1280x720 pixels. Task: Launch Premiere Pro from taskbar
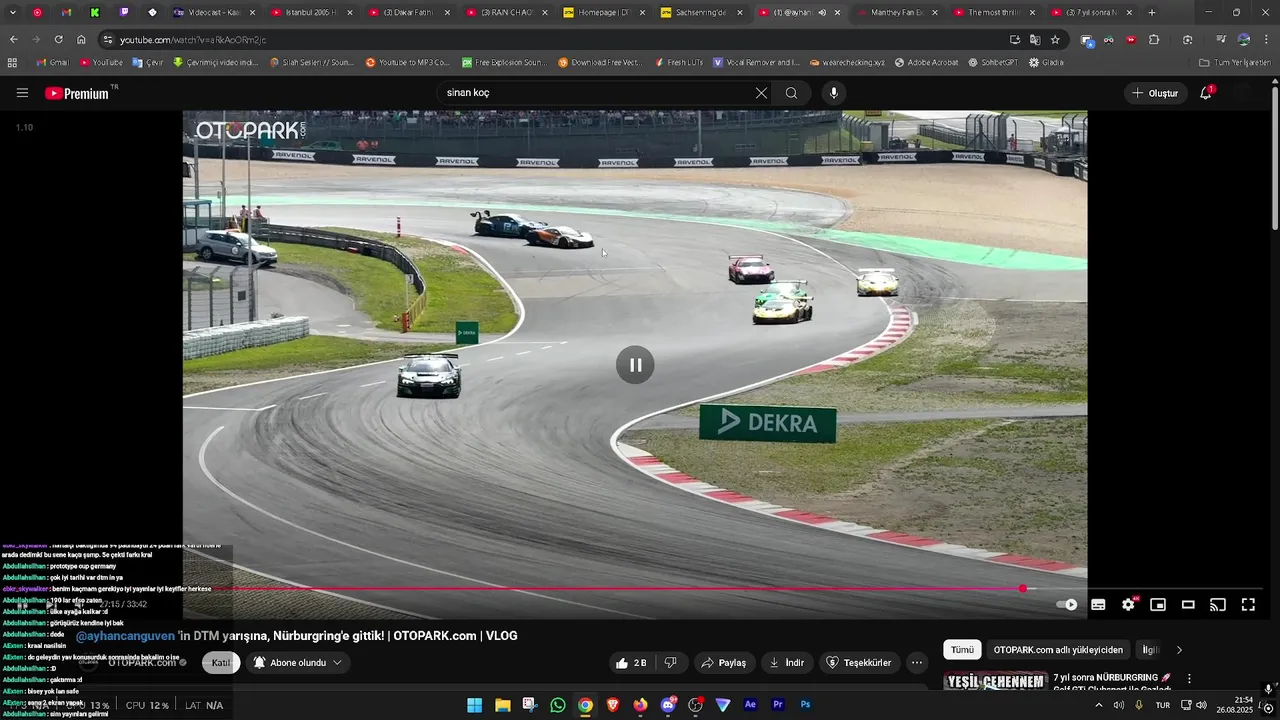(778, 705)
